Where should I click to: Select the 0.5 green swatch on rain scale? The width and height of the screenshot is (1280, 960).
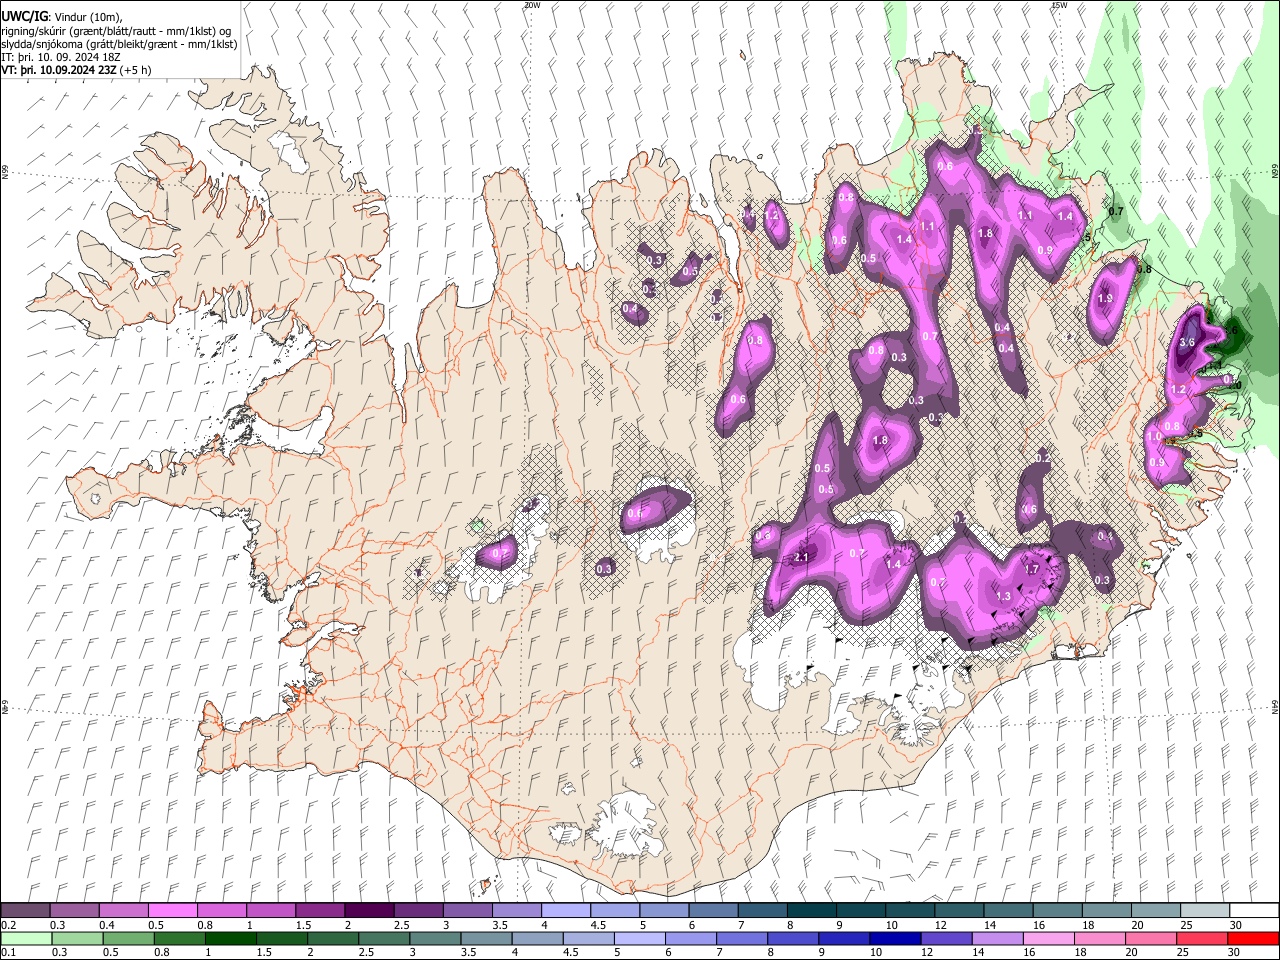click(128, 938)
